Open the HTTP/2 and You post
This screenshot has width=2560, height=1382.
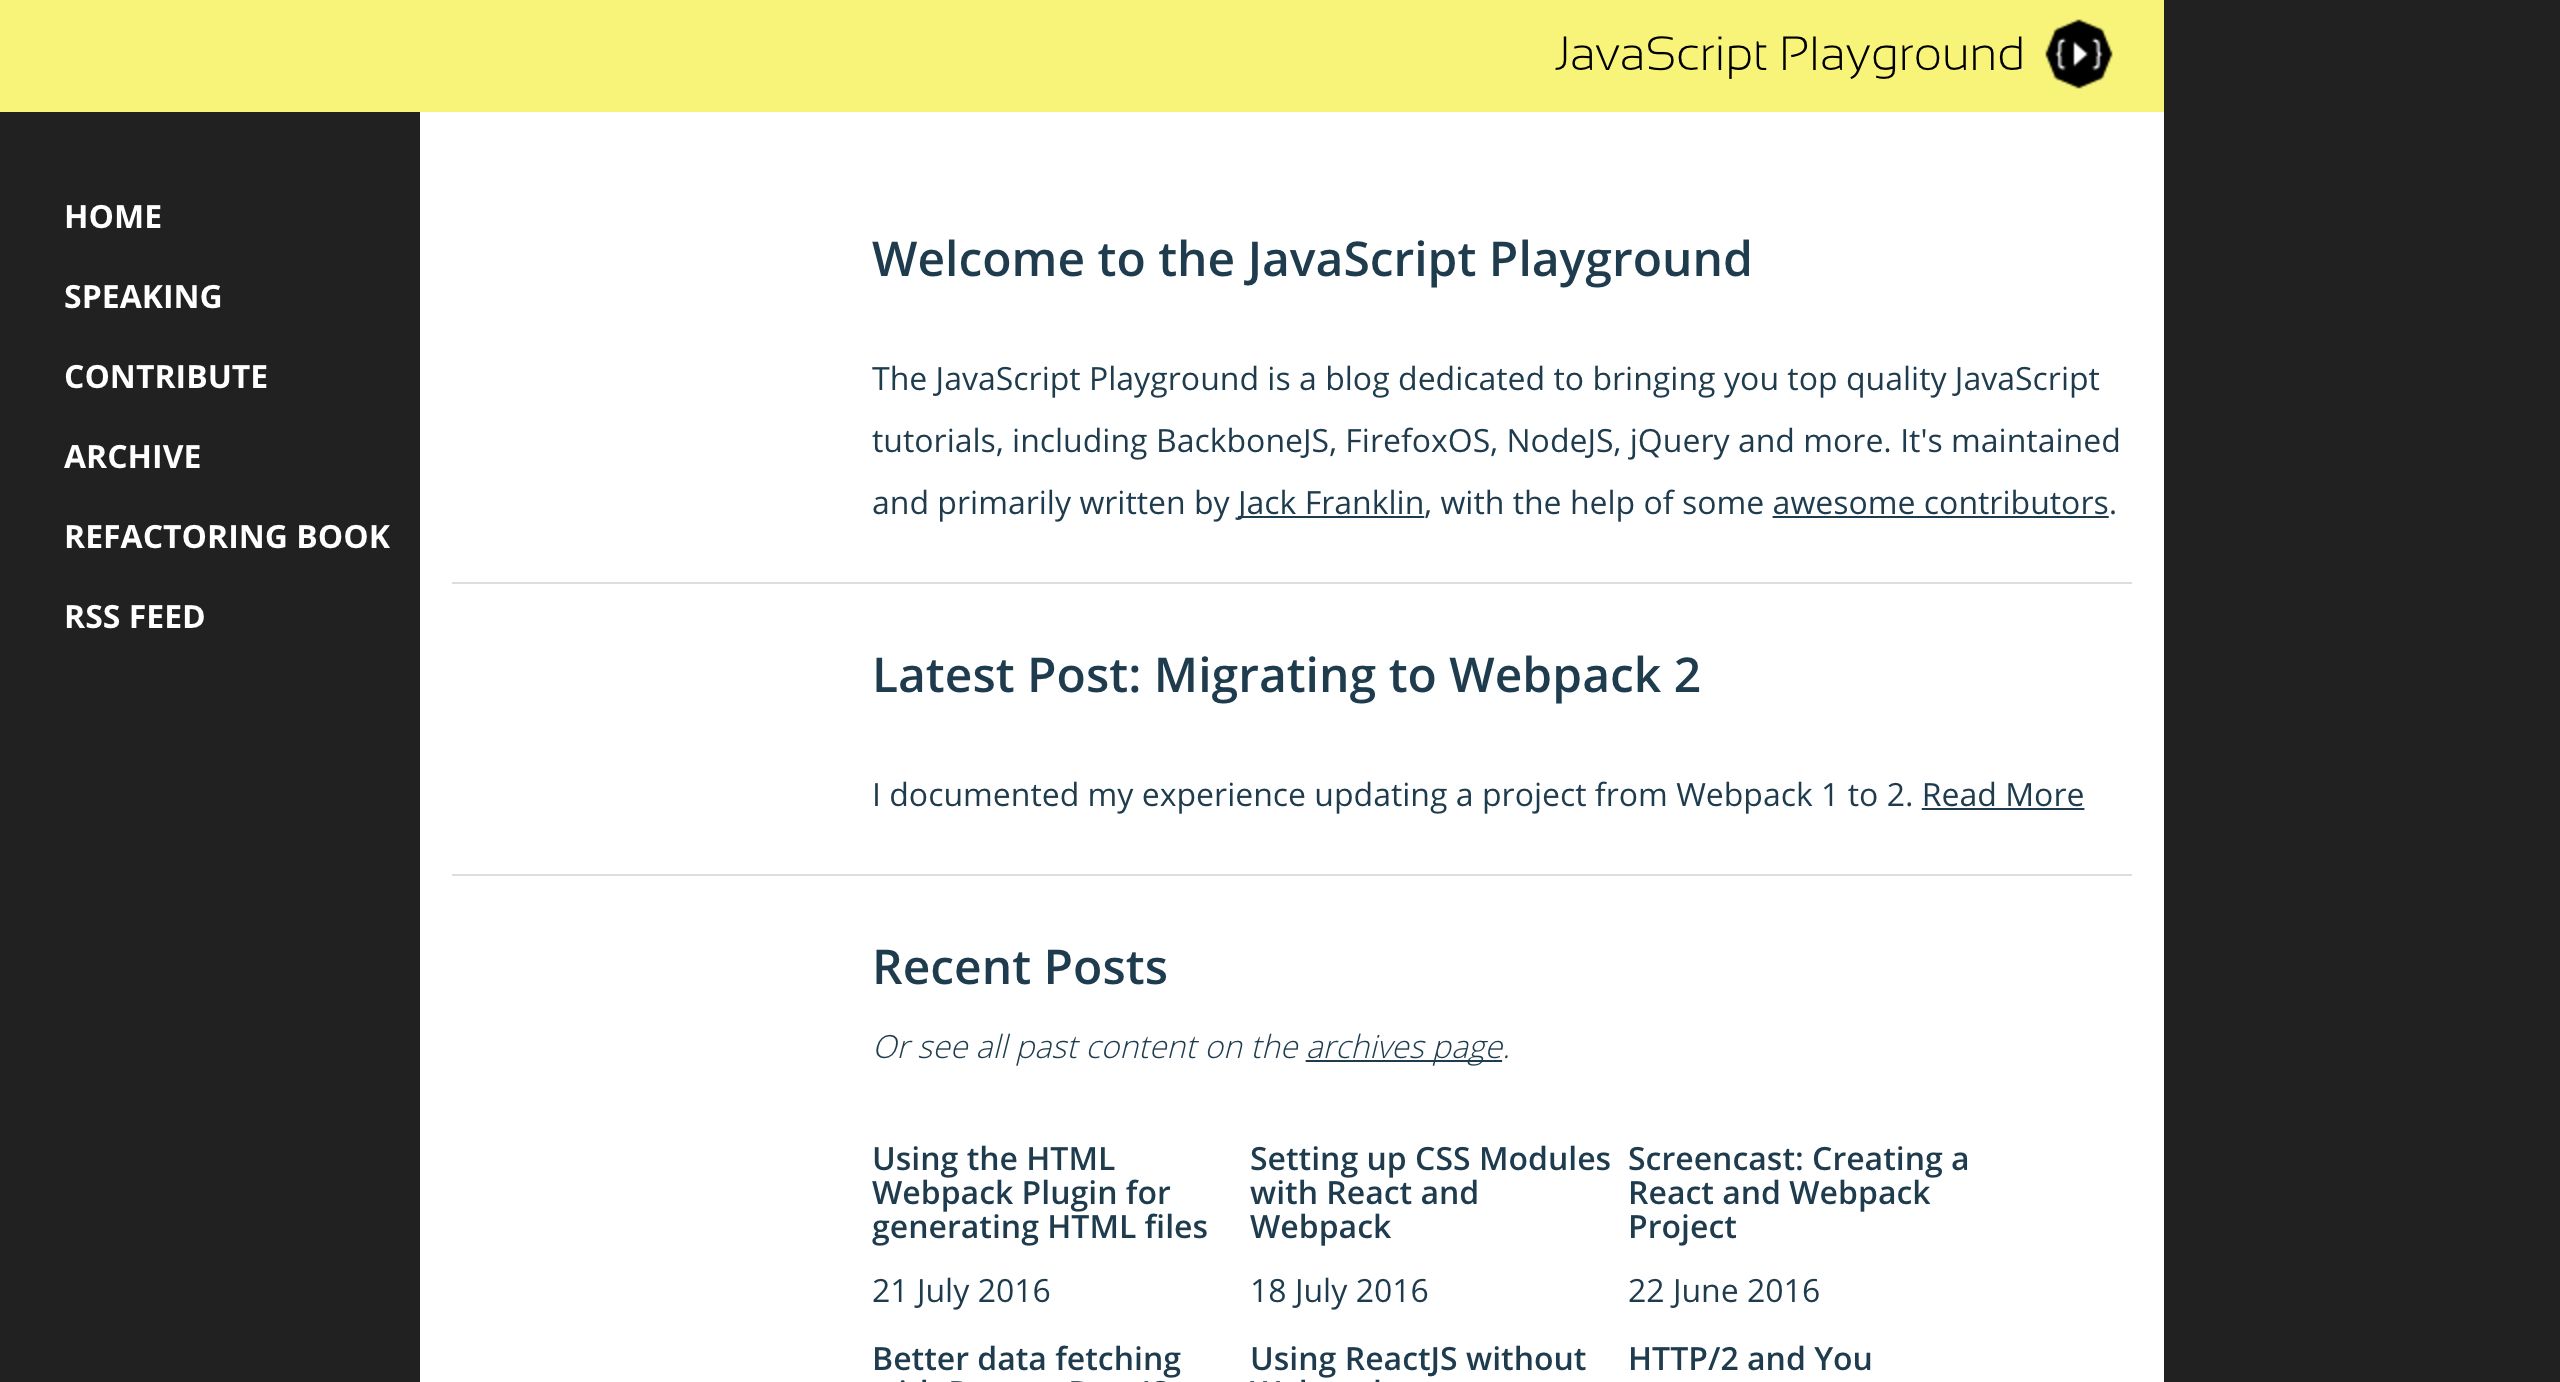(1750, 1358)
